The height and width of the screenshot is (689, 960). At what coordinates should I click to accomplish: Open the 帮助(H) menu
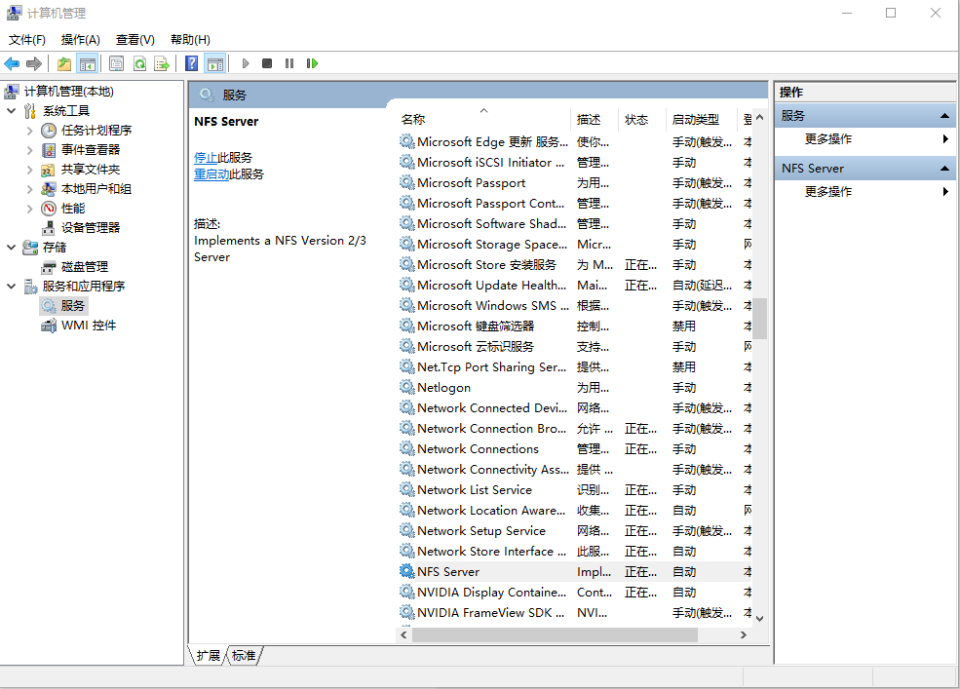[x=190, y=40]
